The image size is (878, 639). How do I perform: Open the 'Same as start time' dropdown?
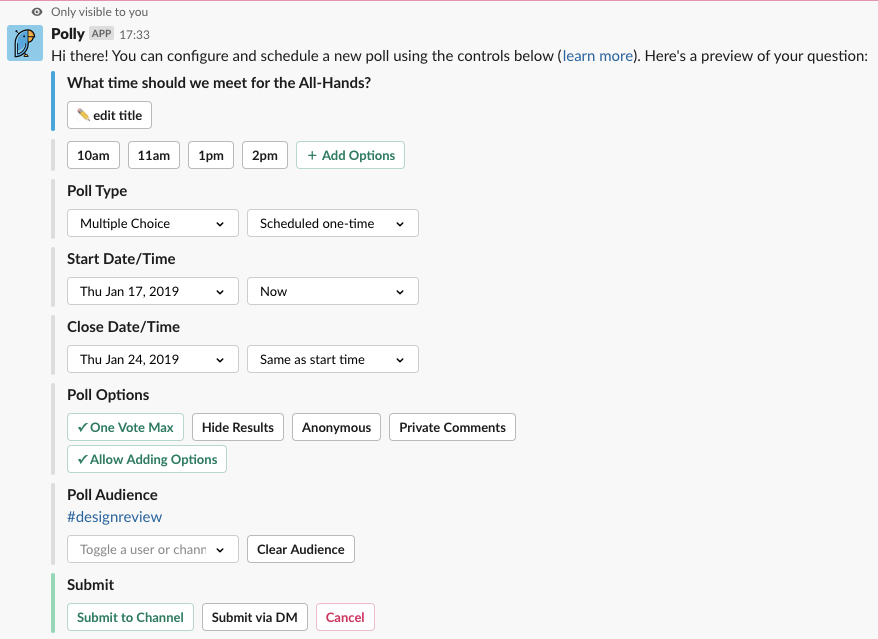click(x=332, y=359)
